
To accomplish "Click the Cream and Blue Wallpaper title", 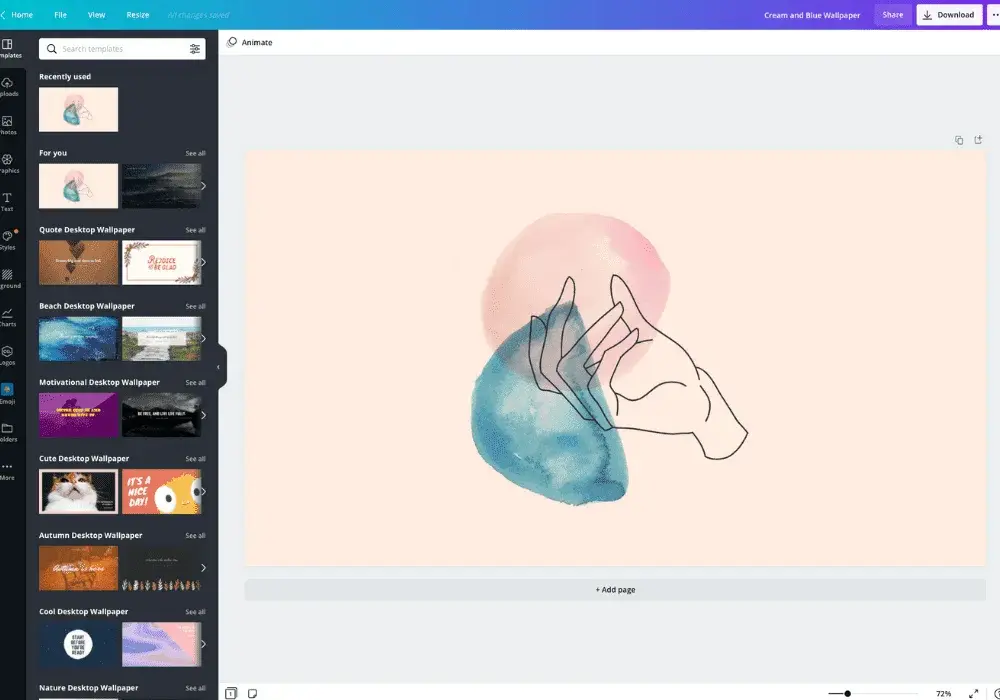I will tap(812, 15).
